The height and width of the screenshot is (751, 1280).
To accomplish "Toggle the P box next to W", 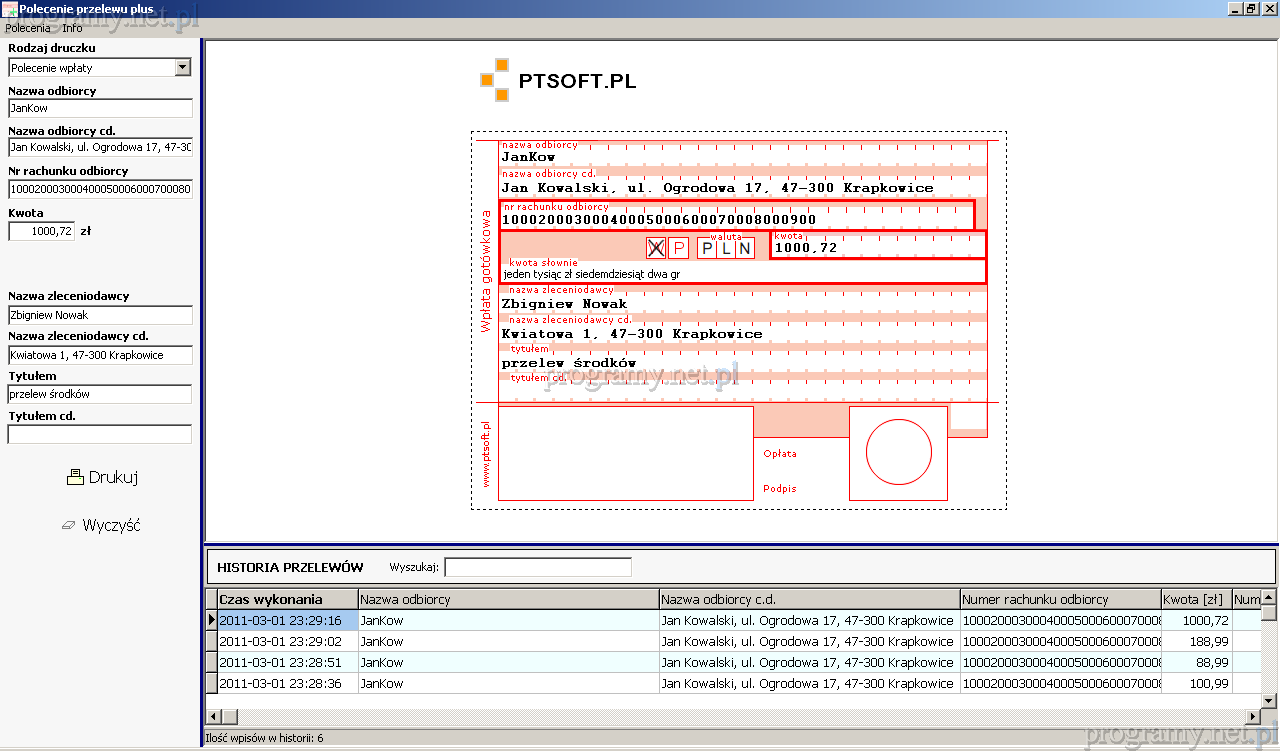I will tap(679, 248).
